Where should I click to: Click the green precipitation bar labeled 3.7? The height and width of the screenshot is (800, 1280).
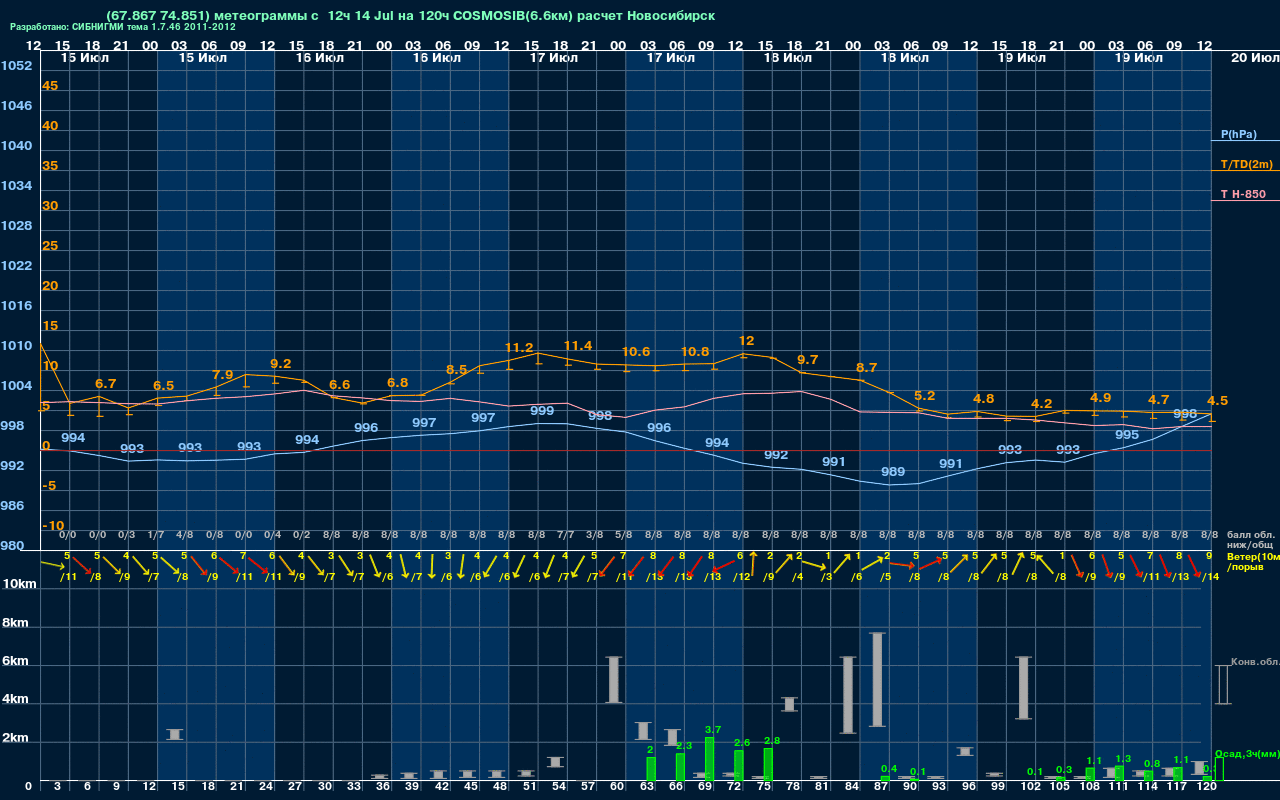point(710,759)
